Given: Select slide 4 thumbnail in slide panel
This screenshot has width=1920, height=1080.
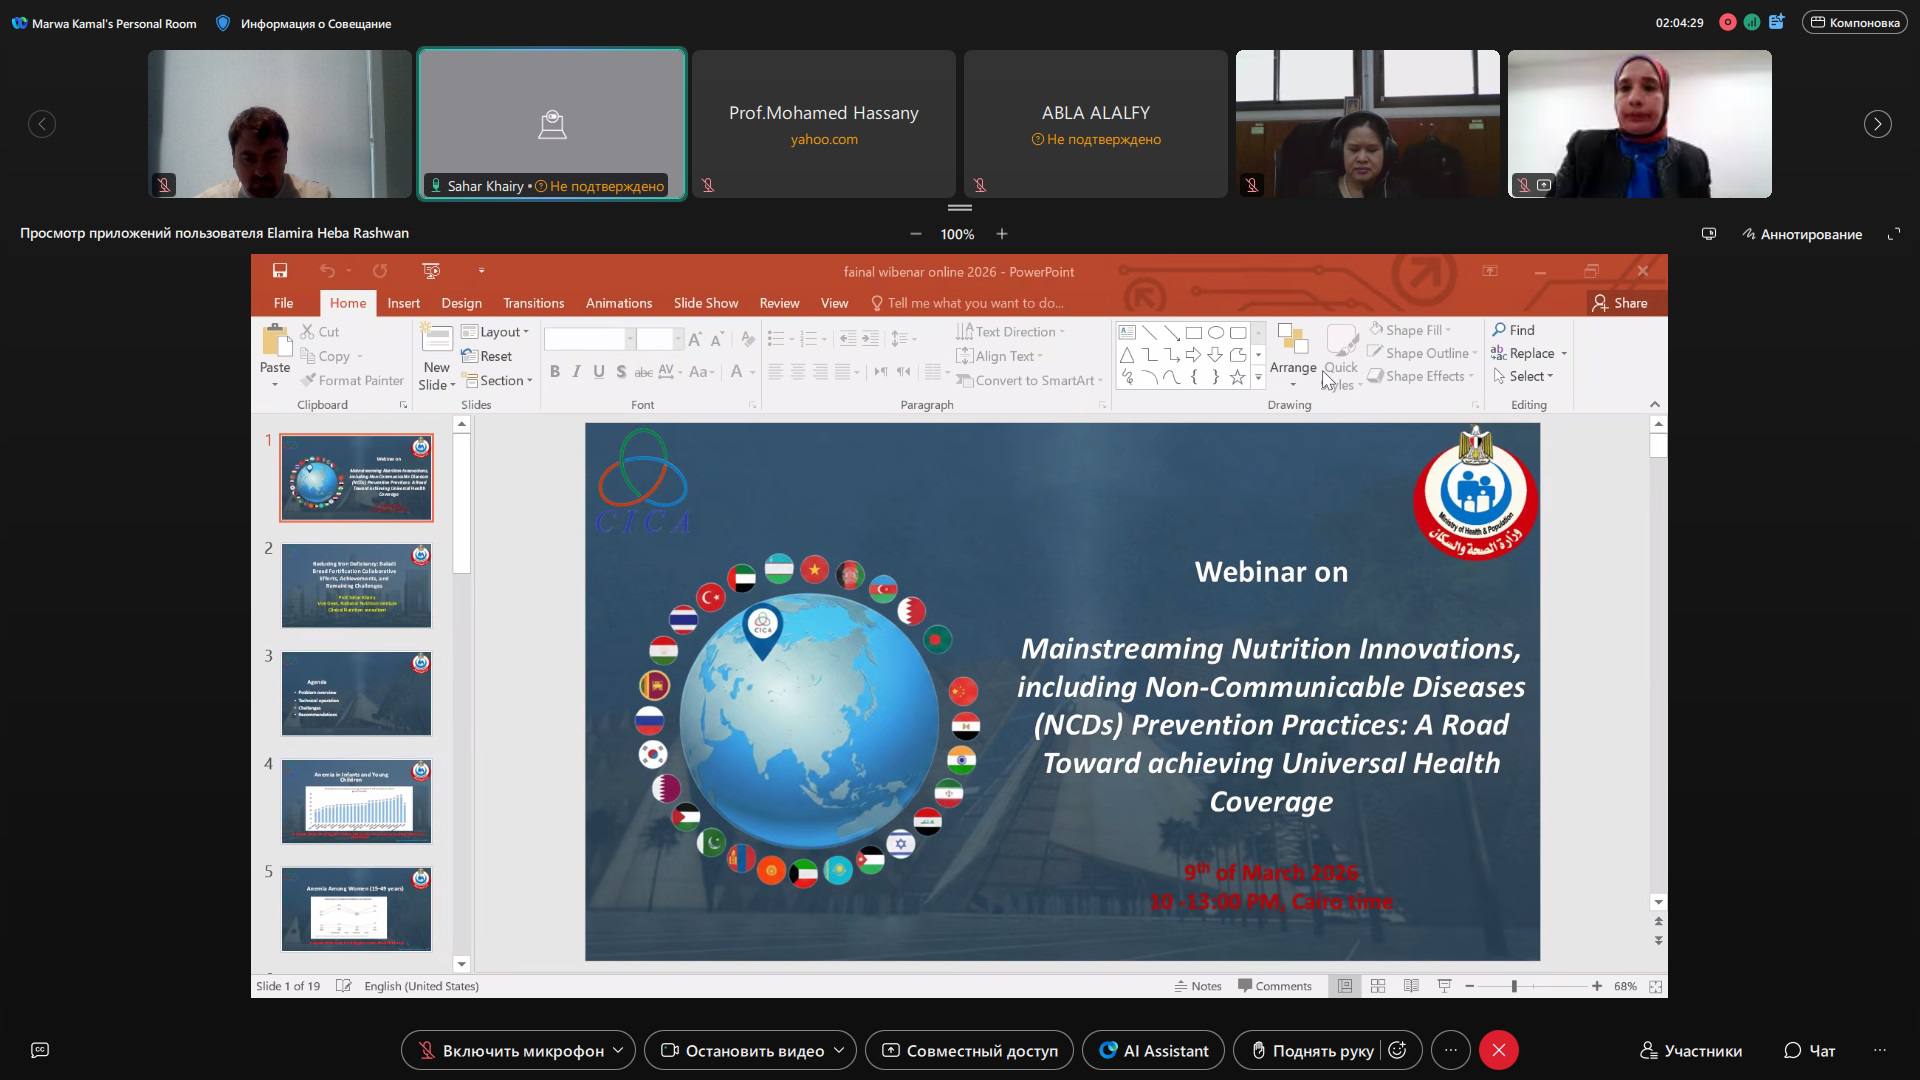Looking at the screenshot, I should point(356,801).
